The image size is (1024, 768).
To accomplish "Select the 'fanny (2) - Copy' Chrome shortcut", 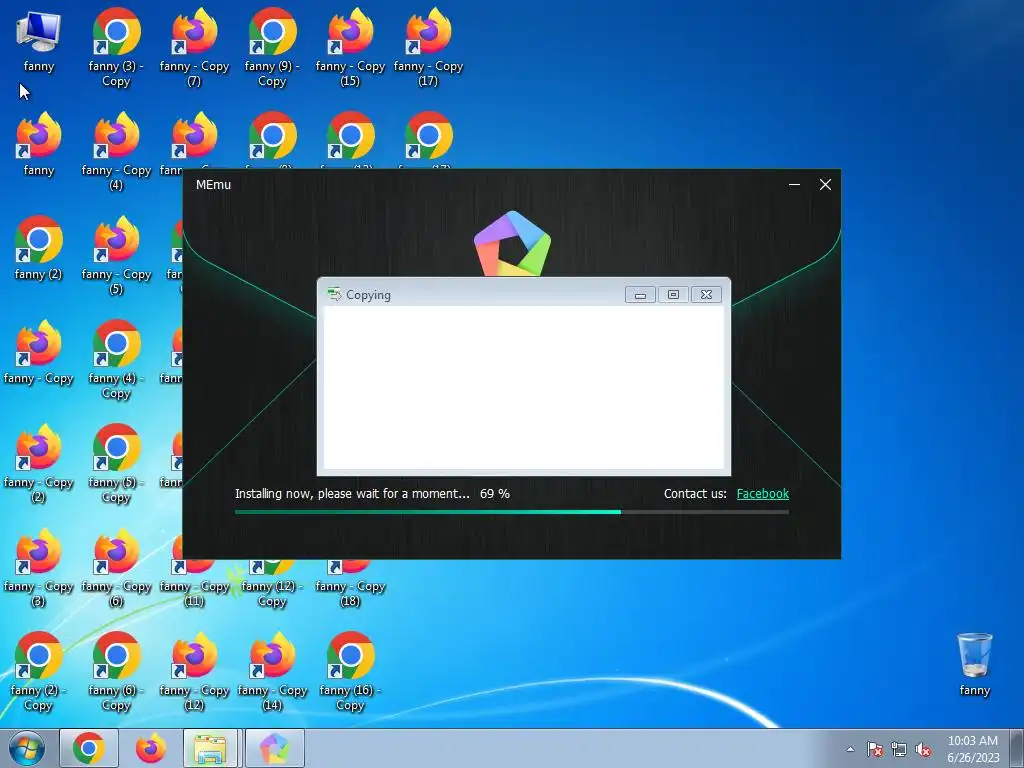I will pyautogui.click(x=39, y=671).
